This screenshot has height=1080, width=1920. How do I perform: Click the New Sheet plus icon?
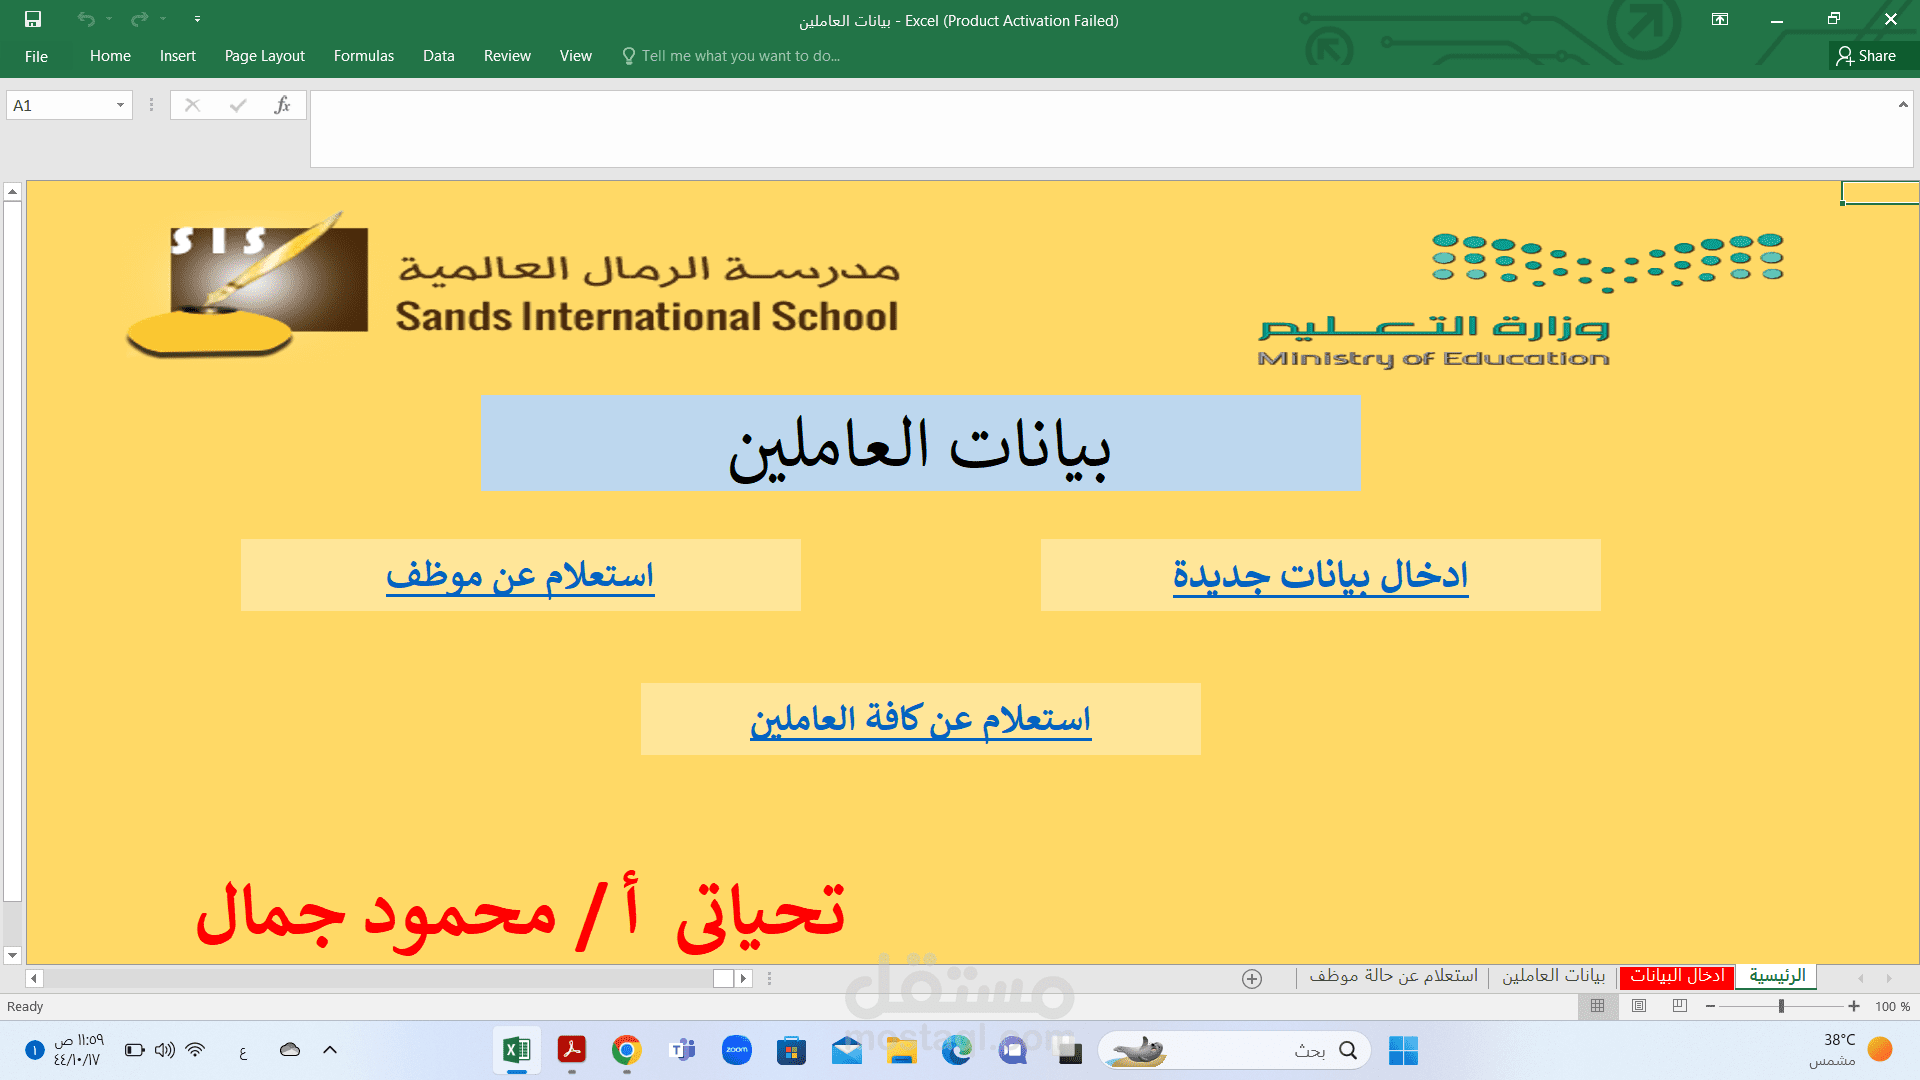click(1252, 978)
